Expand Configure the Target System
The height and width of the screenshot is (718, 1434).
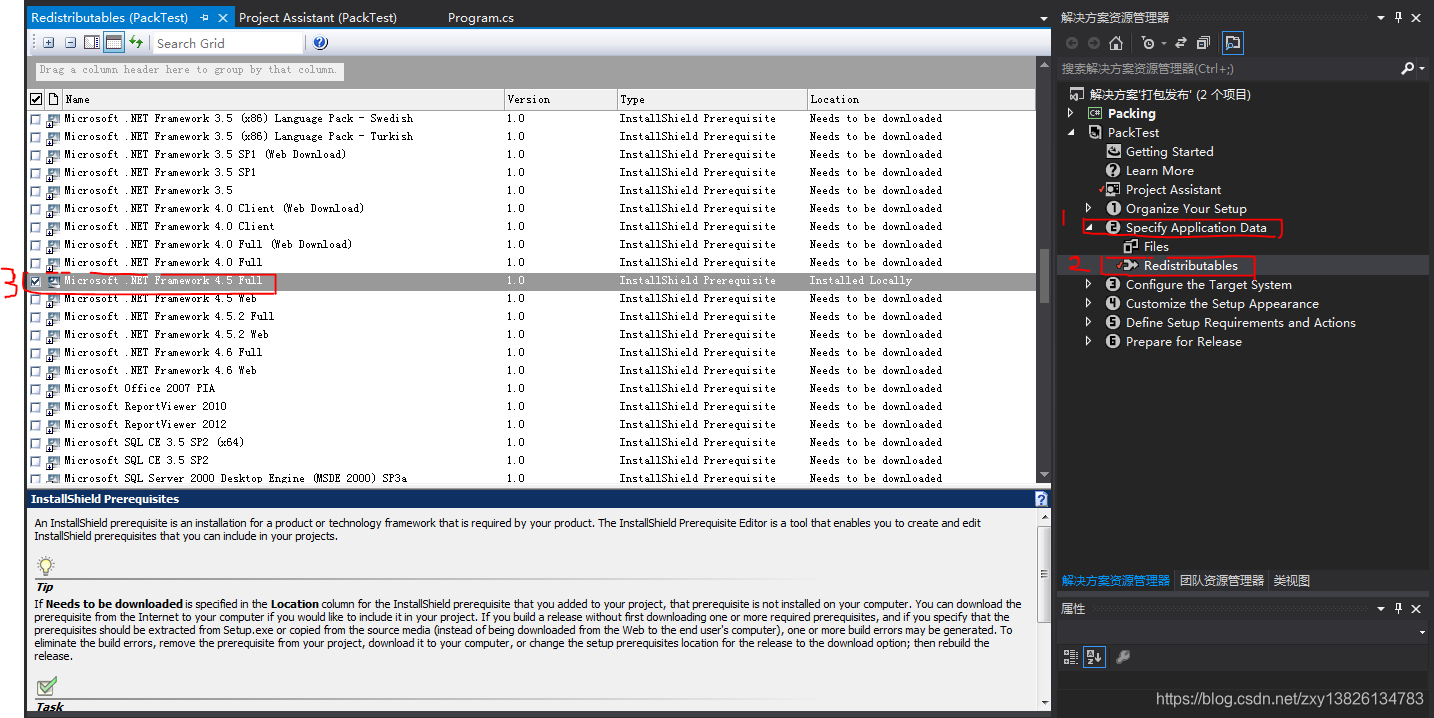pyautogui.click(x=1089, y=284)
